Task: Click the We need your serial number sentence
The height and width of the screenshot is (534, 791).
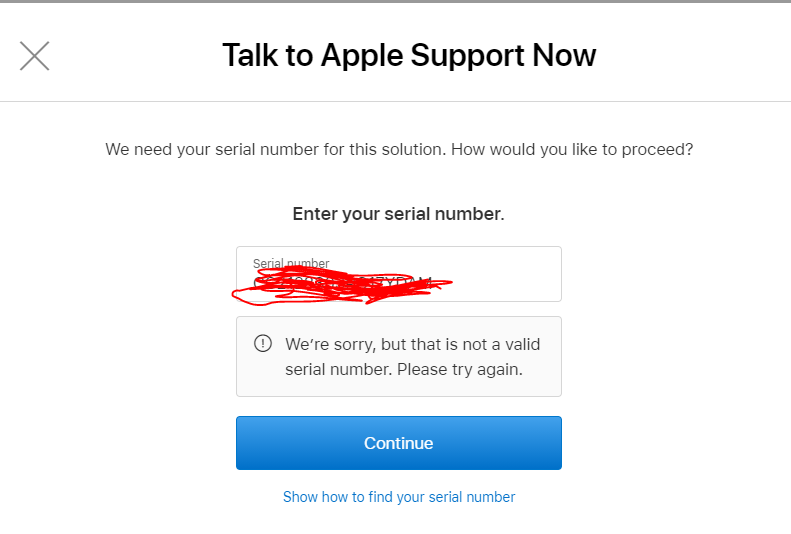Action: click(276, 149)
